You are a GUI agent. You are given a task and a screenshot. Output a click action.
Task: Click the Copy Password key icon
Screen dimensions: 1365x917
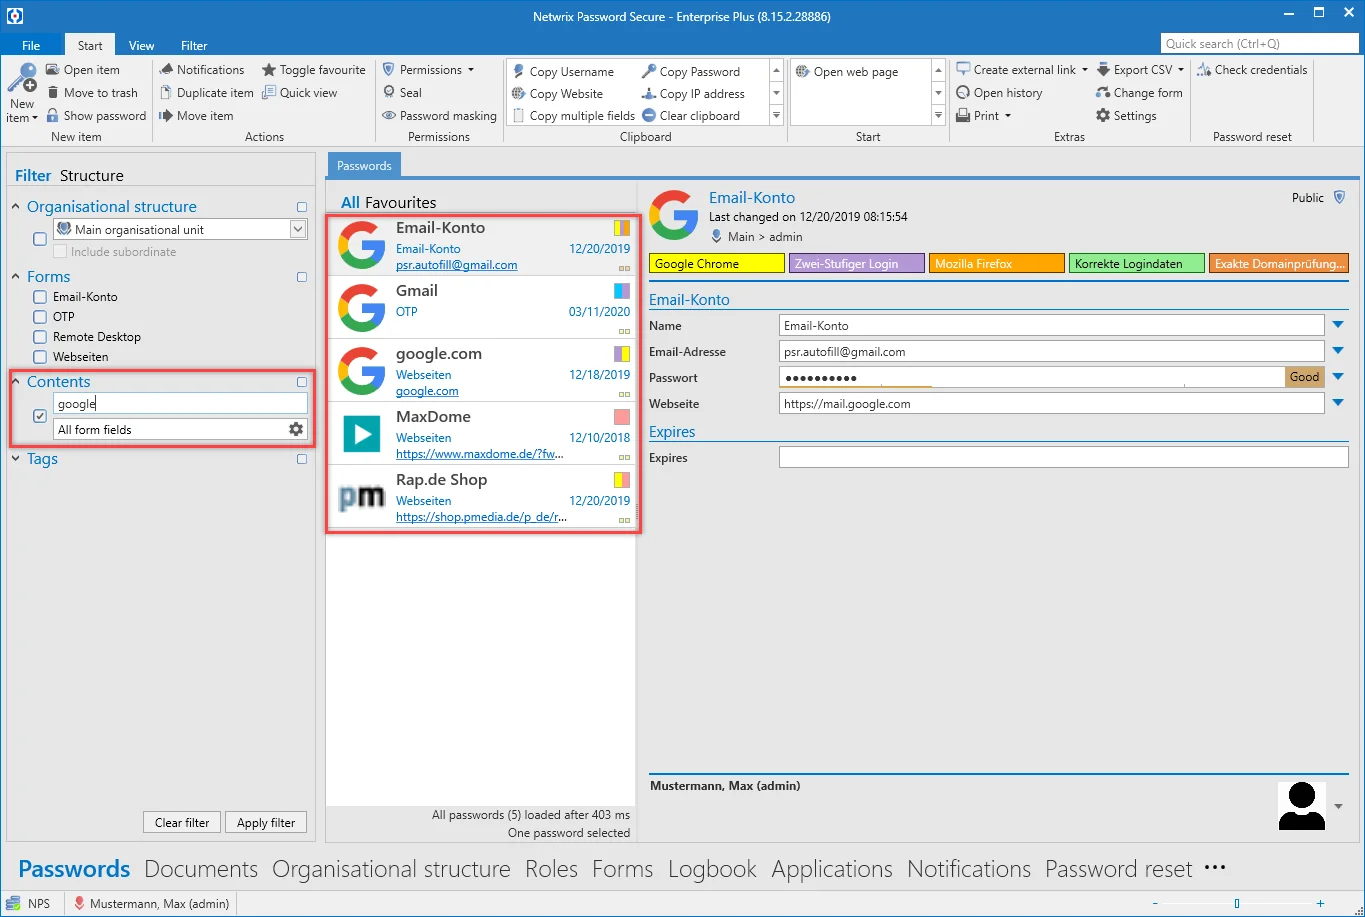click(x=648, y=71)
